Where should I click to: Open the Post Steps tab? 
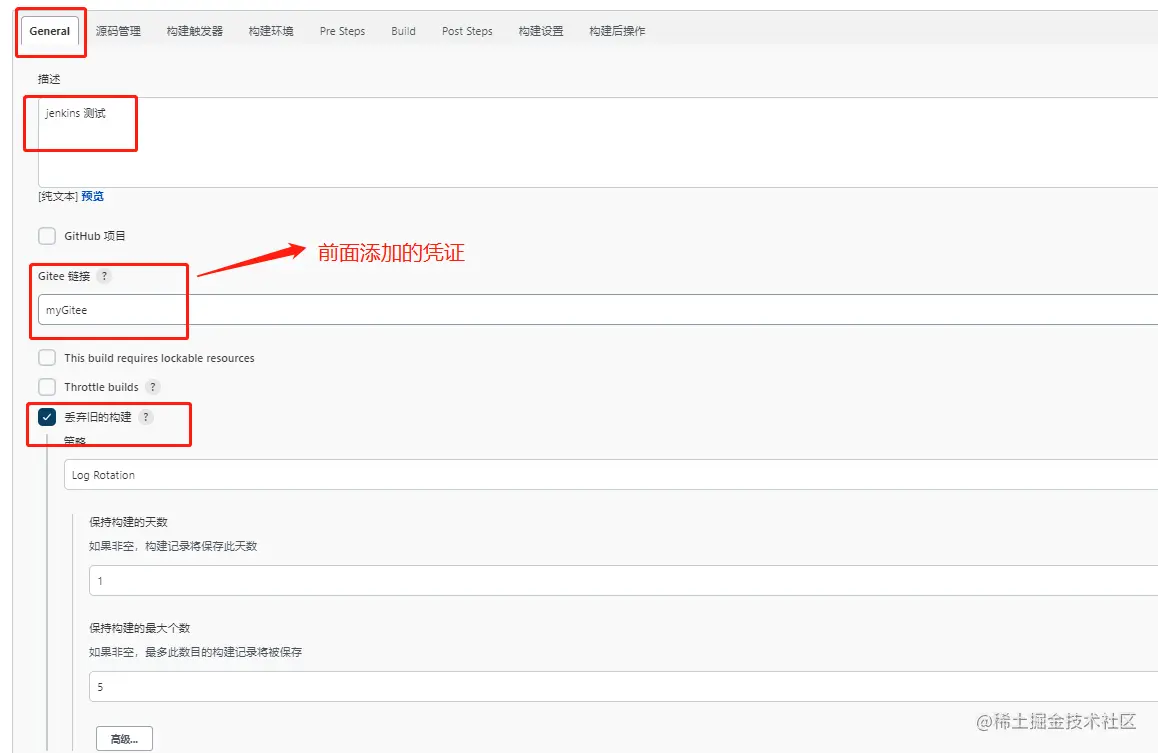[x=467, y=31]
